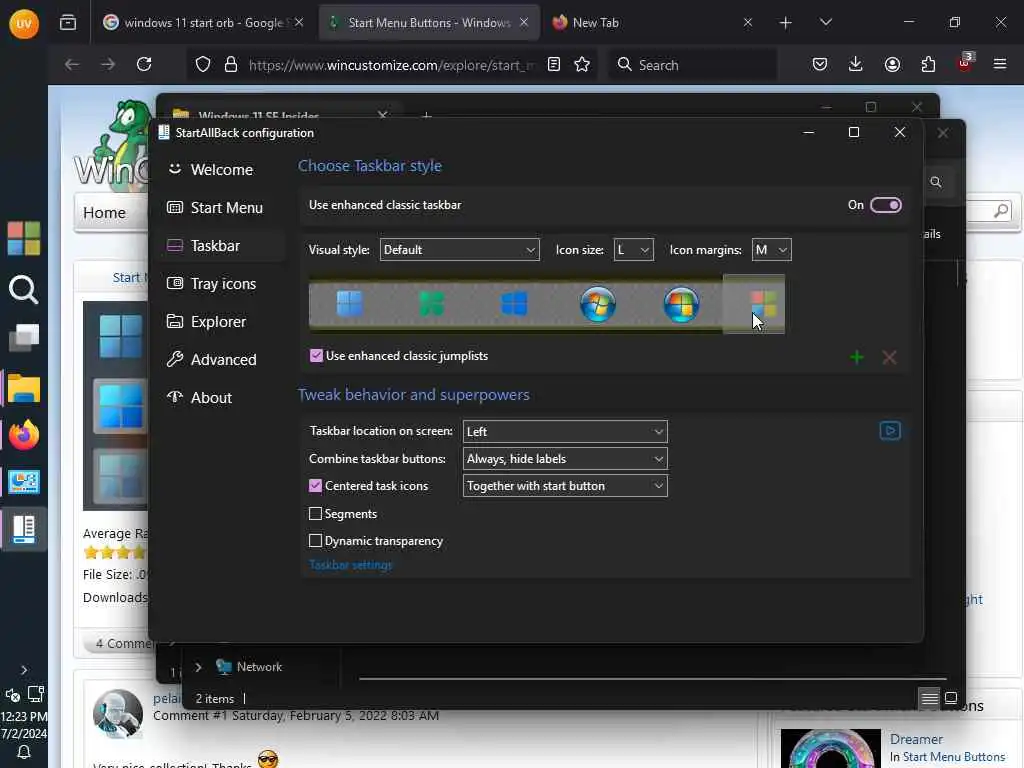Open Firefox account icon

[892, 65]
